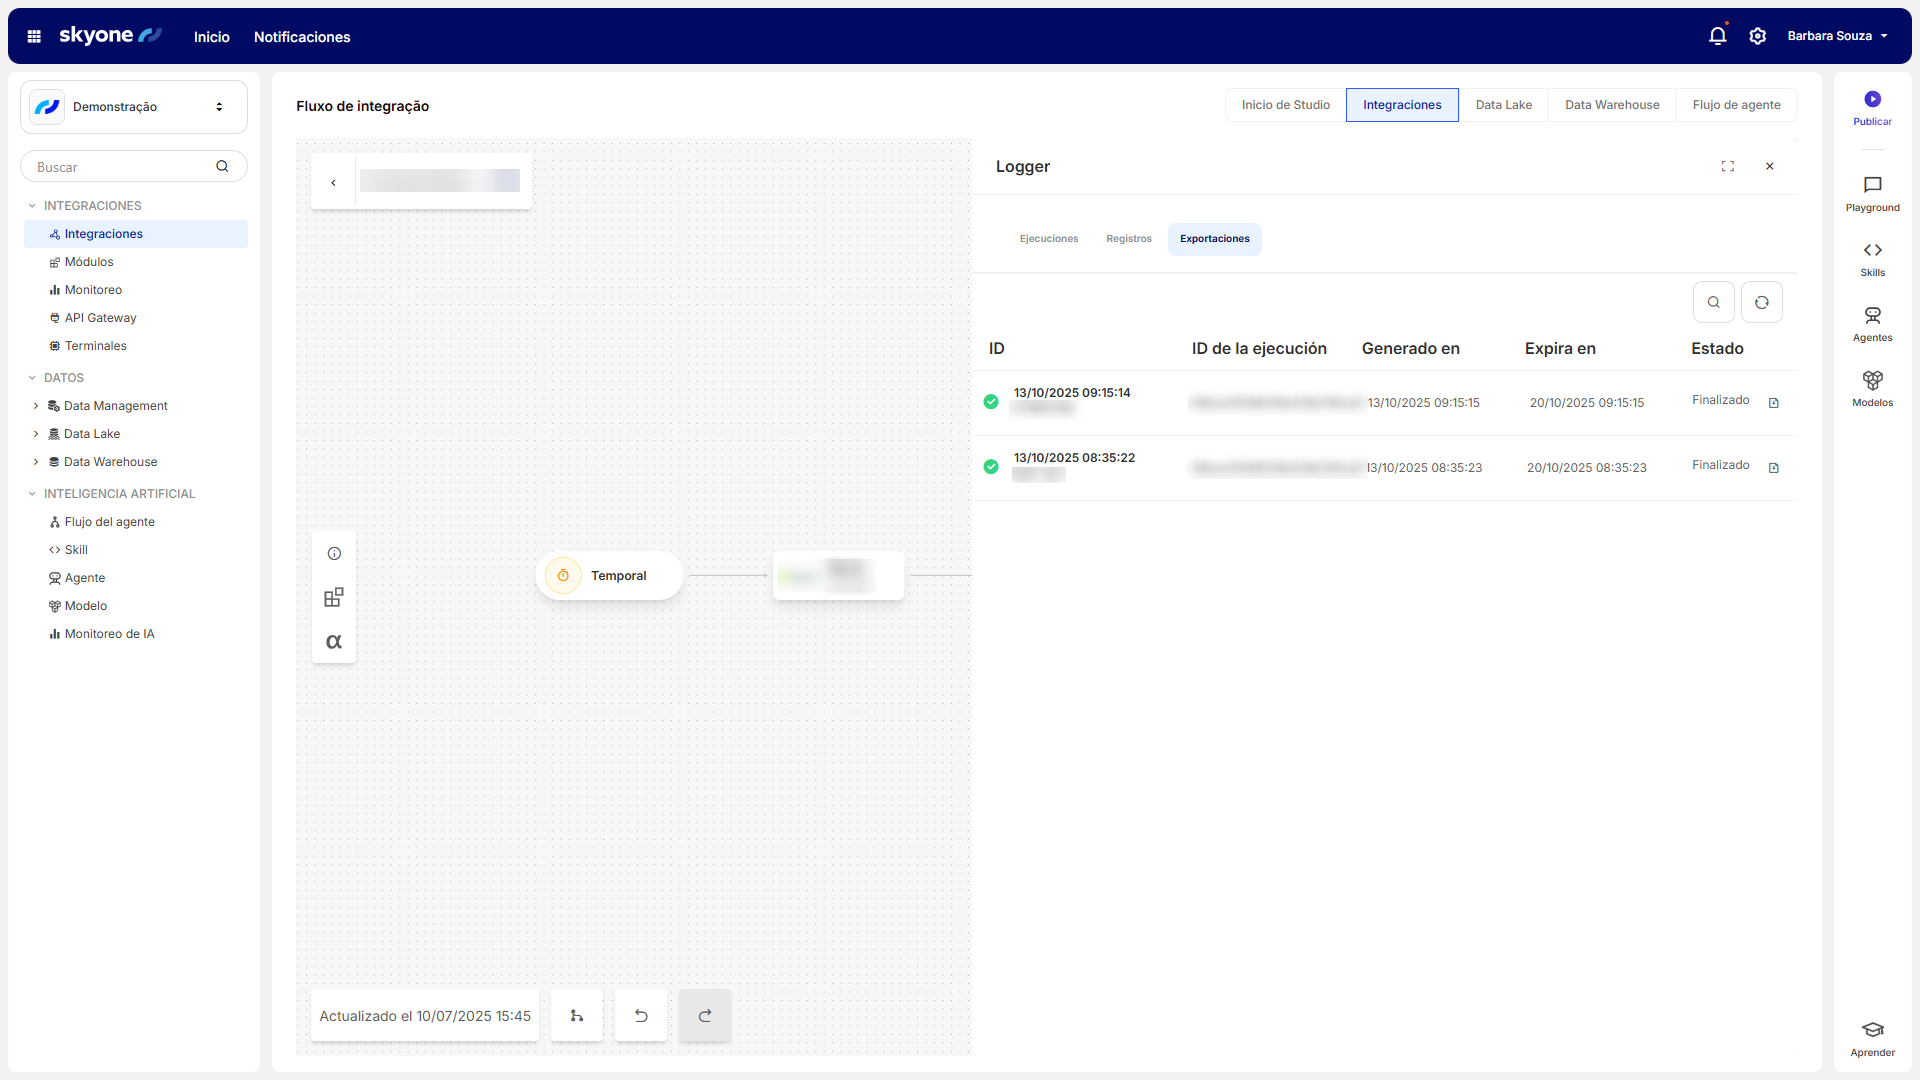The width and height of the screenshot is (1920, 1080).
Task: Switch to the Ejecuciones tab
Action: (x=1048, y=239)
